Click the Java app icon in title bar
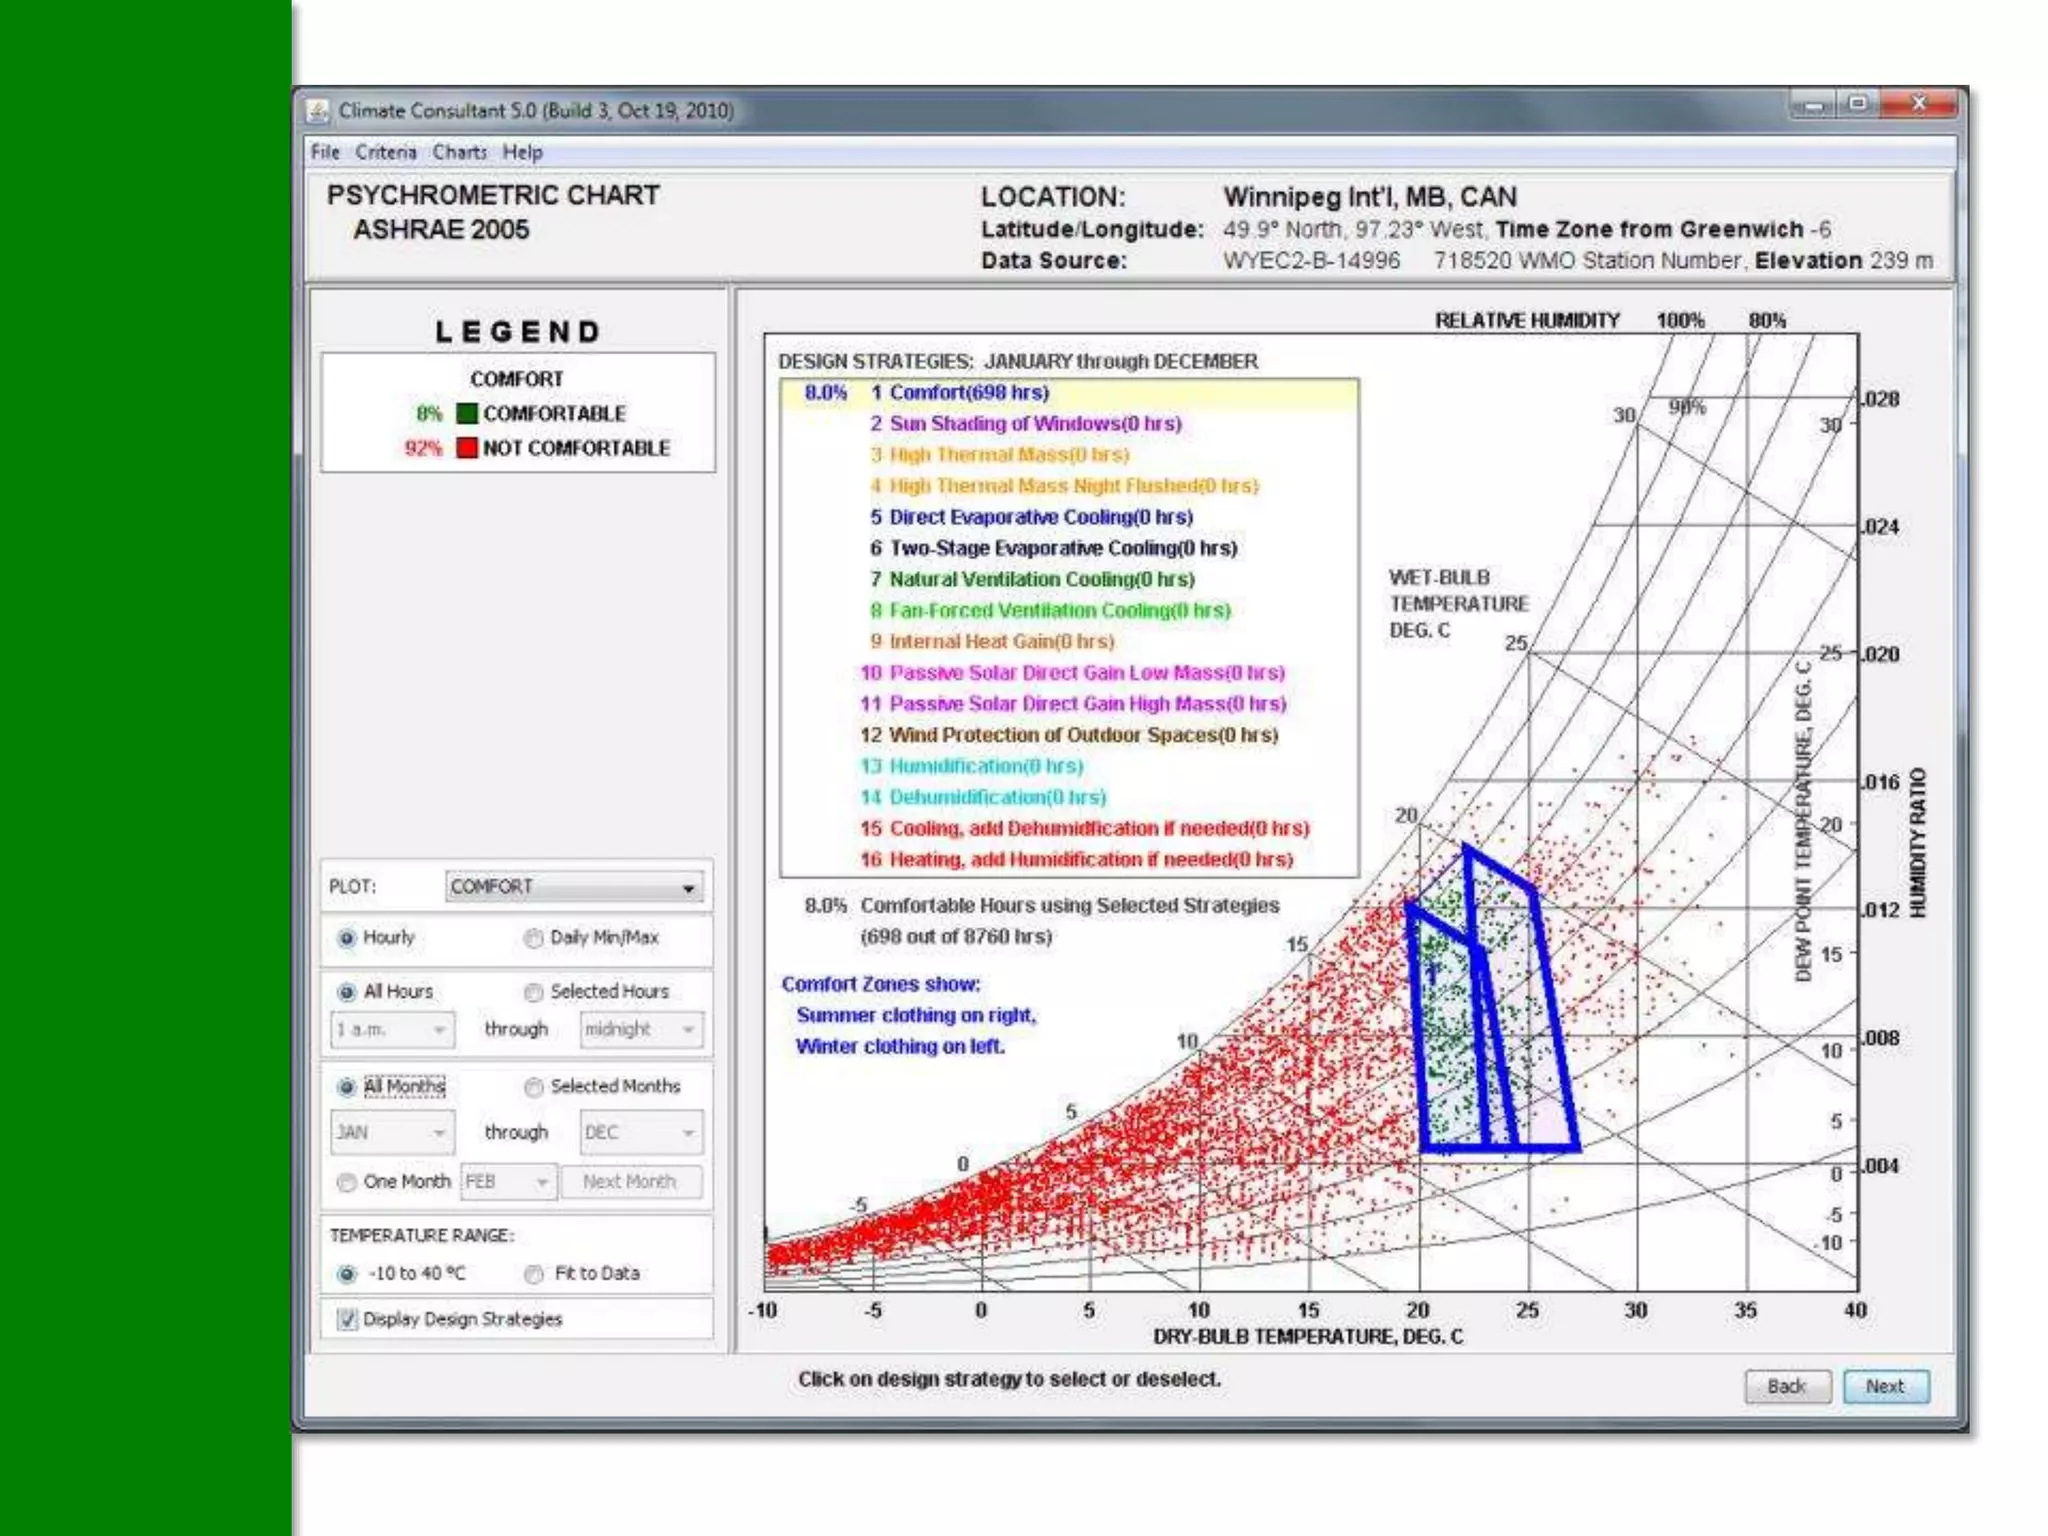This screenshot has width=2048, height=1536. (318, 110)
